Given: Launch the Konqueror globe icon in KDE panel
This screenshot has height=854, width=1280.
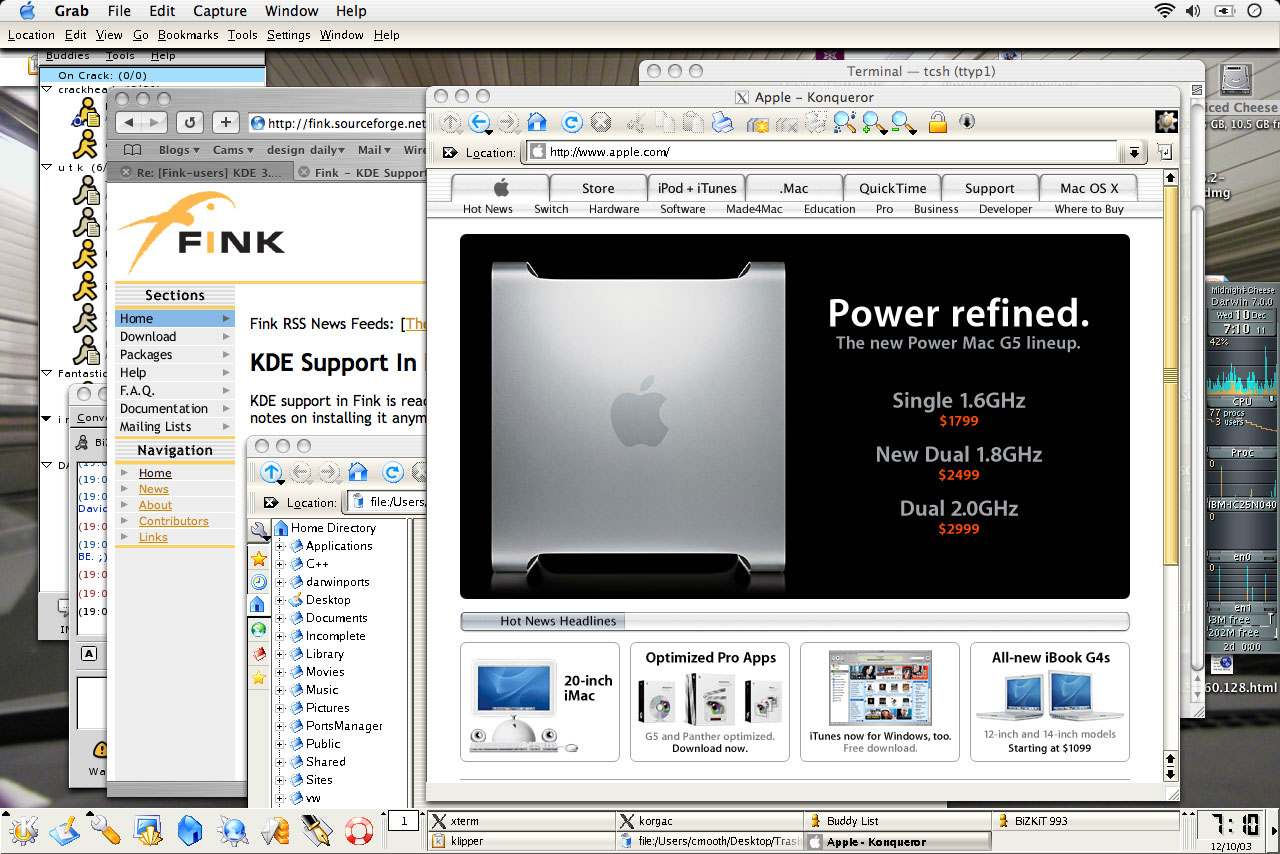Looking at the screenshot, I should point(234,829).
